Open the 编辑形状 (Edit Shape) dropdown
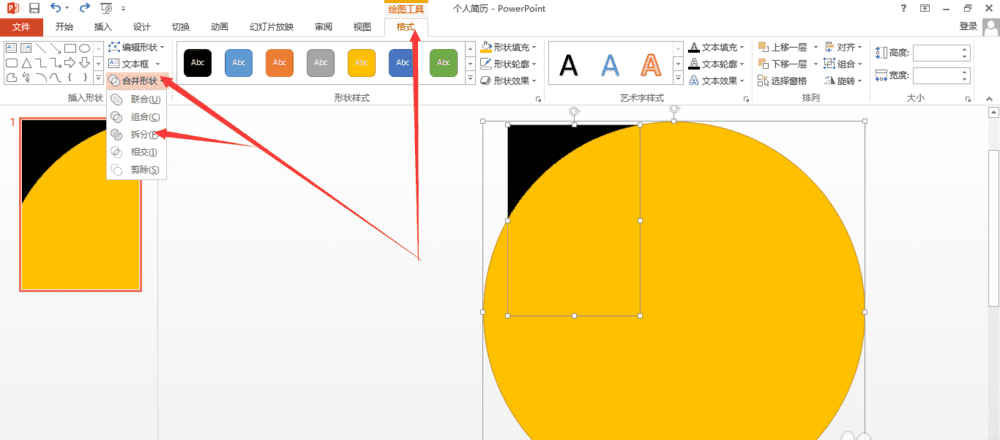This screenshot has width=1000, height=440. 136,47
